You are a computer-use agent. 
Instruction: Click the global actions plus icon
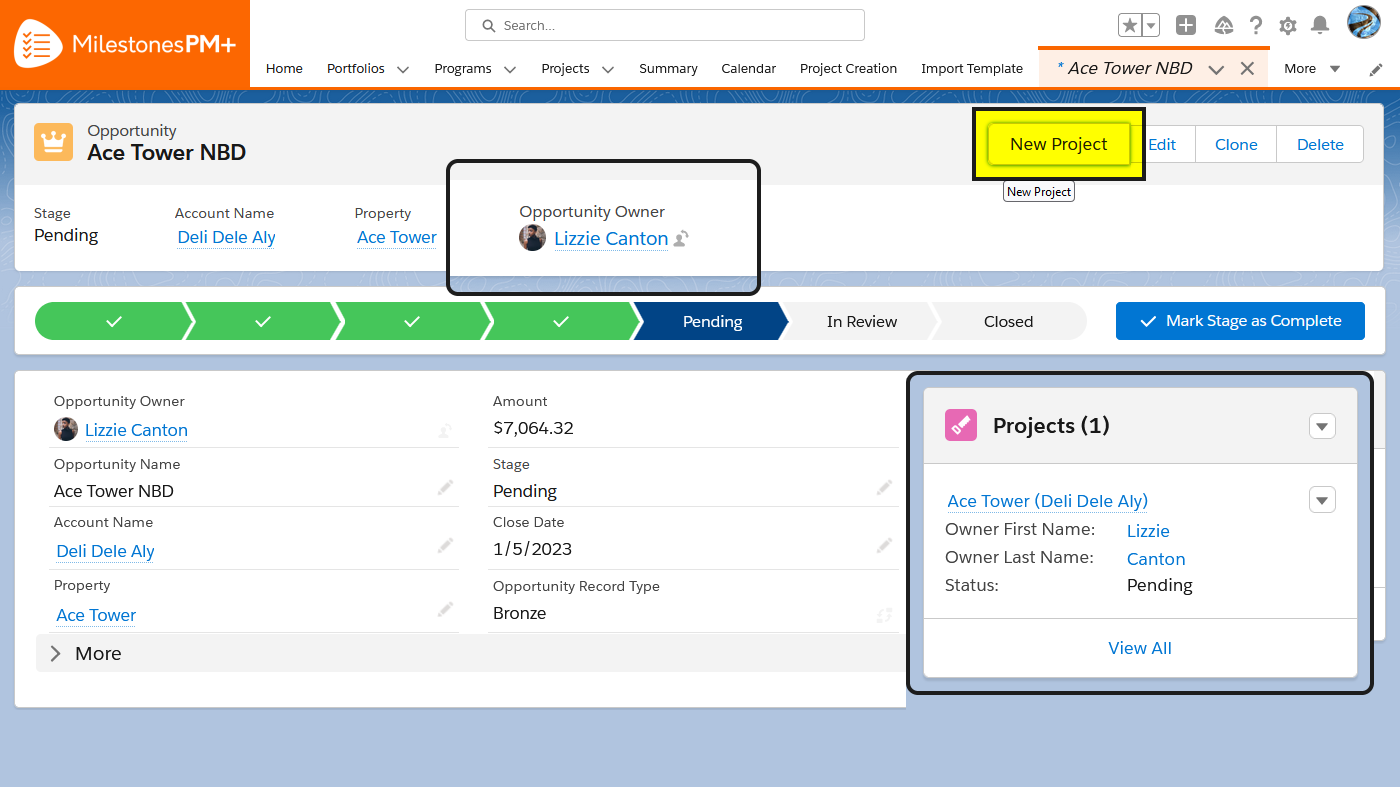[x=1186, y=26]
